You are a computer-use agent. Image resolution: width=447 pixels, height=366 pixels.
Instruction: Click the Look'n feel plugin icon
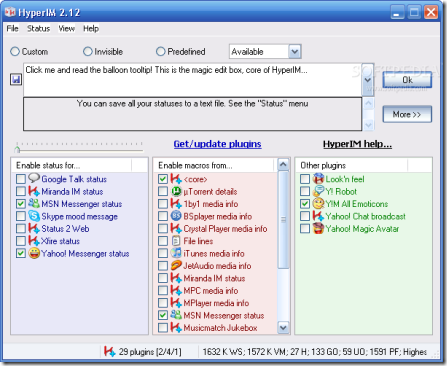tap(318, 179)
